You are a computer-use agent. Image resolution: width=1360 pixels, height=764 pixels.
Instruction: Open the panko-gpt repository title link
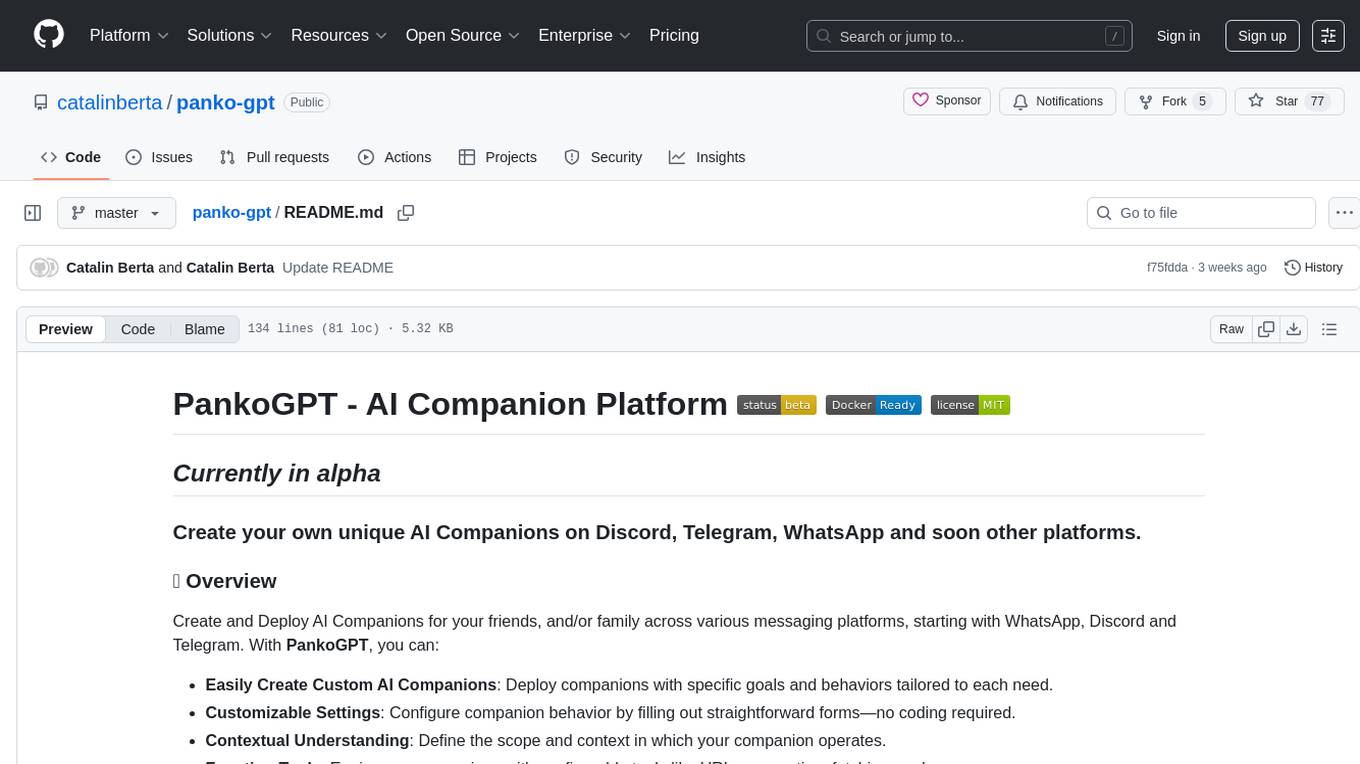(x=226, y=102)
